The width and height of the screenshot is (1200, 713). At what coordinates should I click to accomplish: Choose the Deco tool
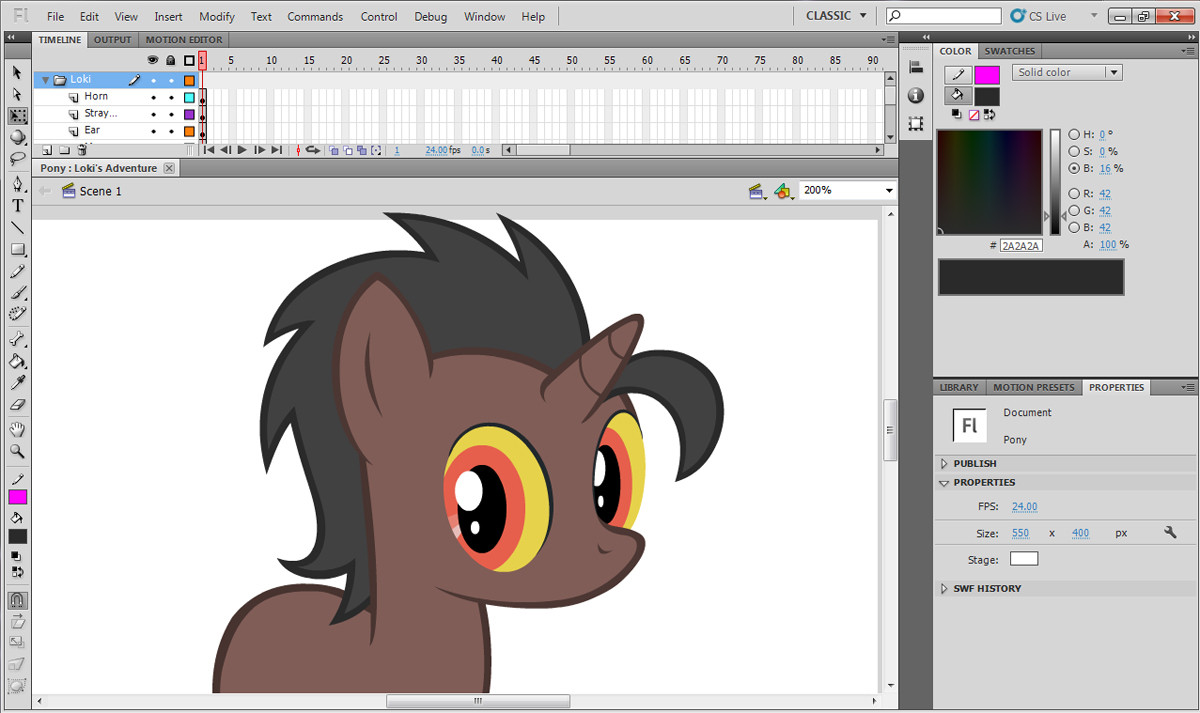pyautogui.click(x=17, y=315)
